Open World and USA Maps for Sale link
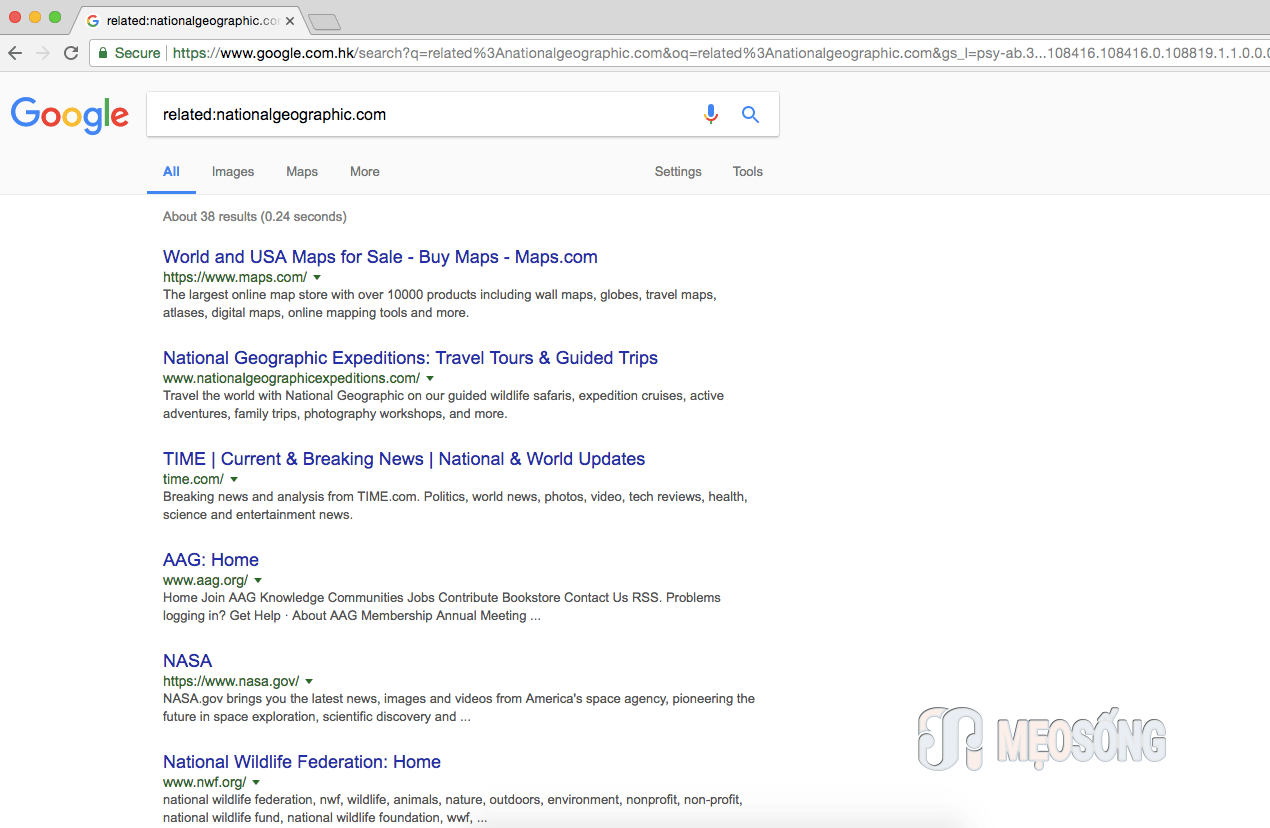Image resolution: width=1270 pixels, height=828 pixels. 380,257
